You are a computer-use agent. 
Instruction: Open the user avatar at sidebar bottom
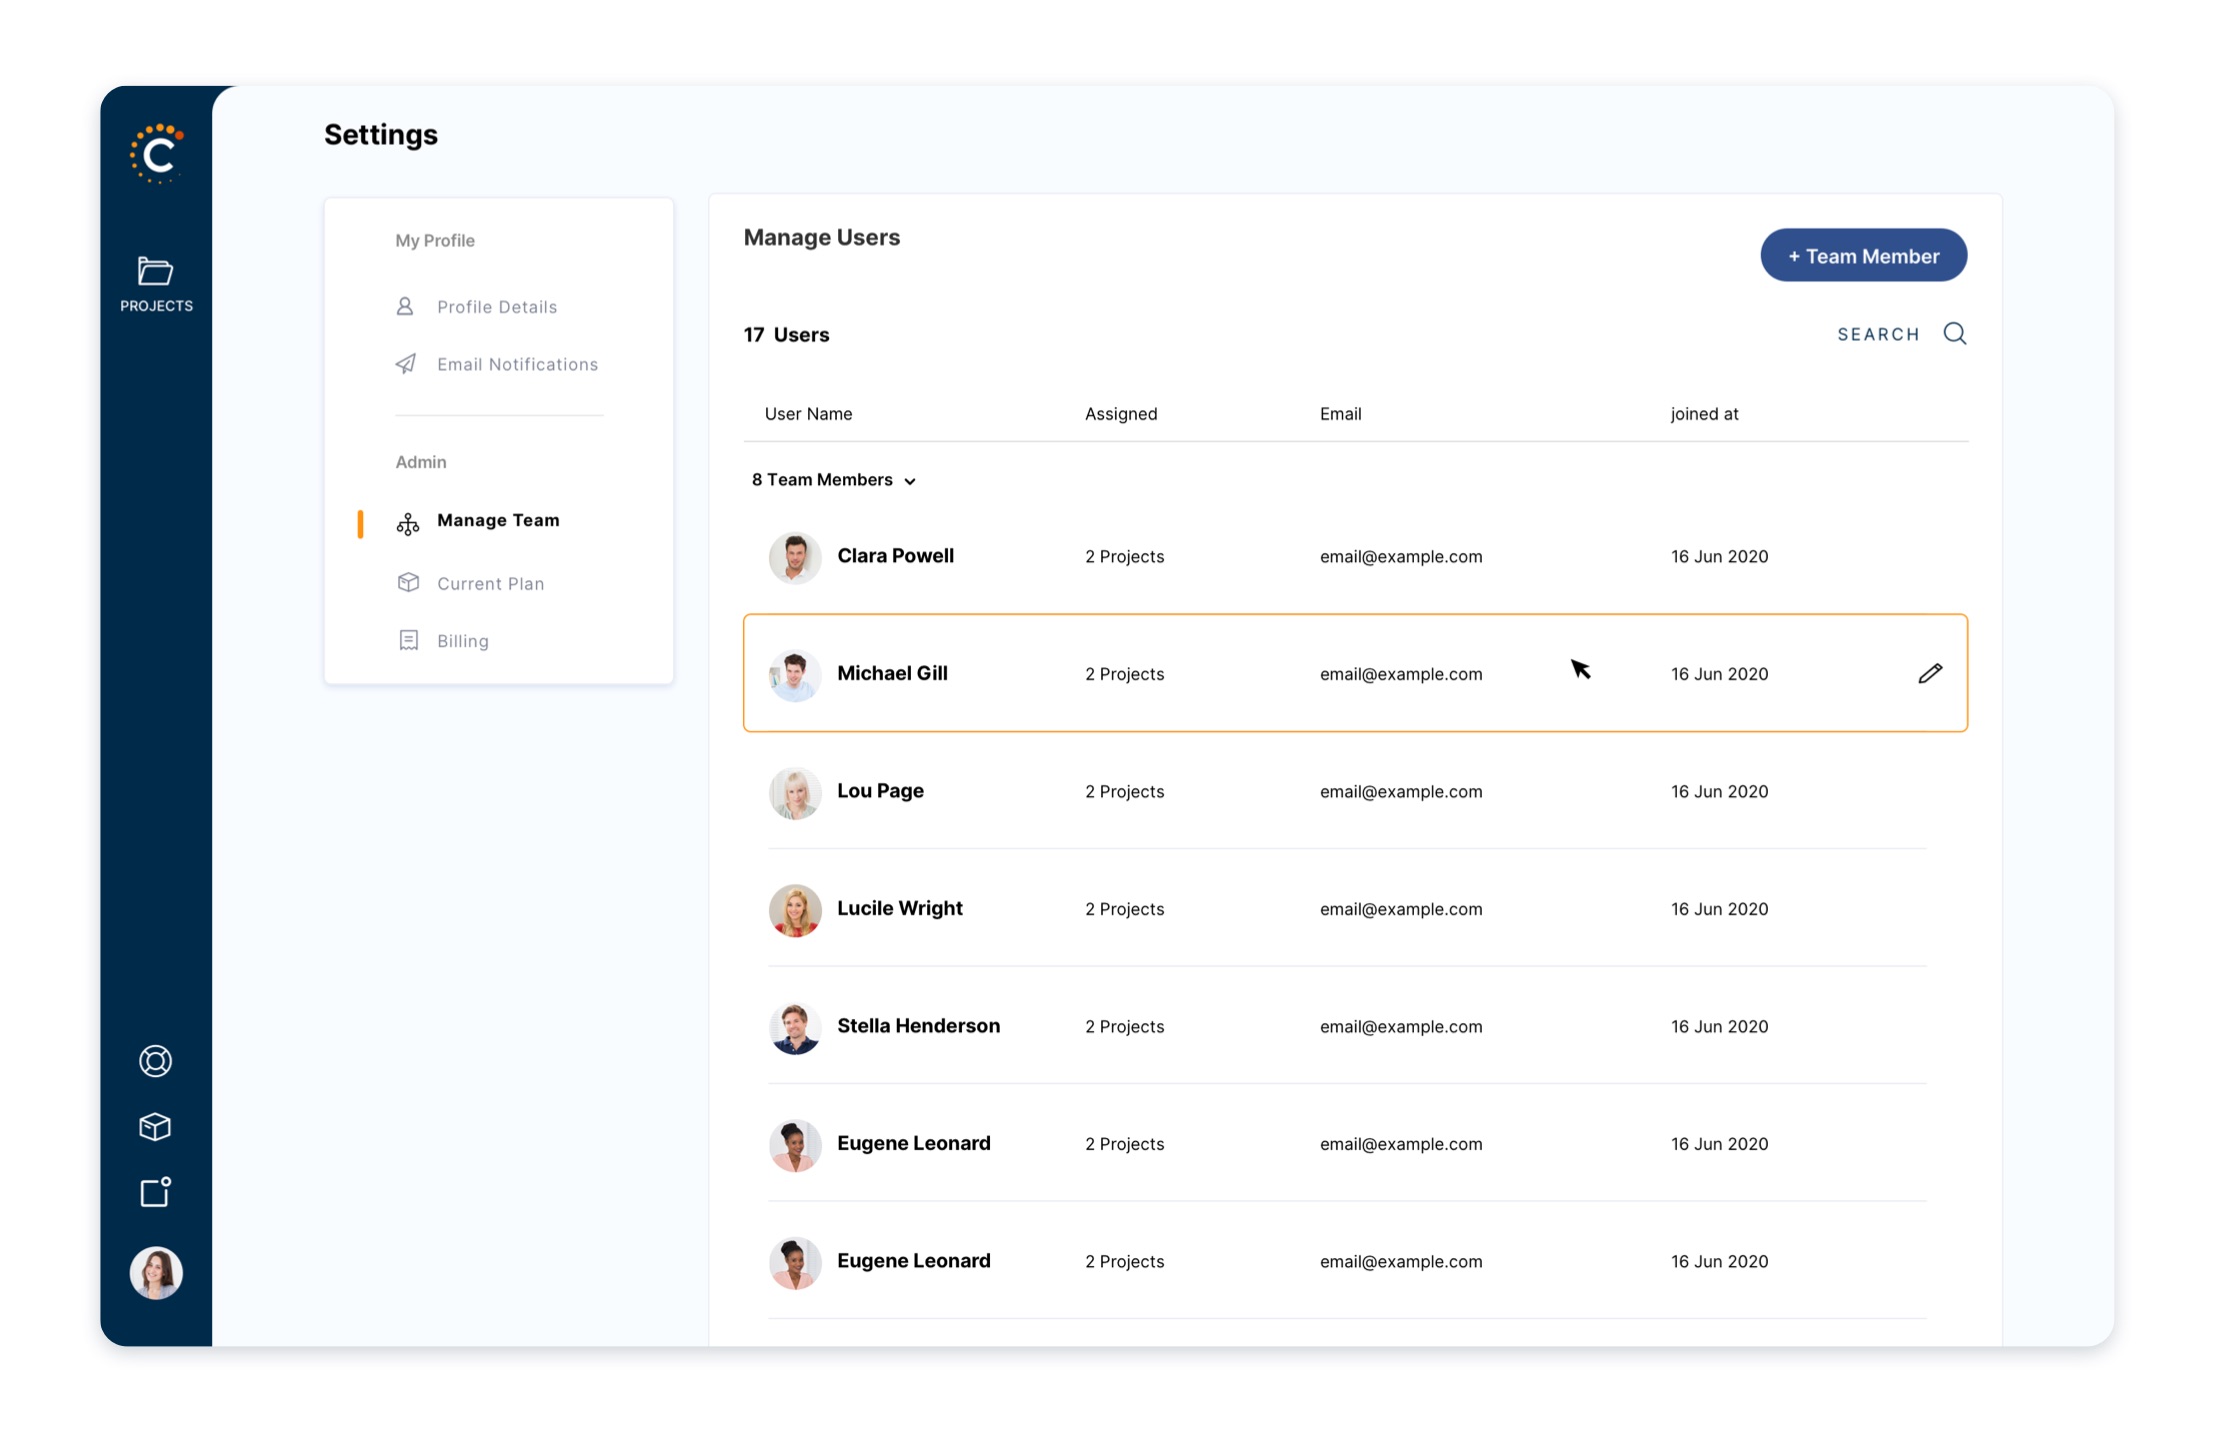coord(156,1273)
